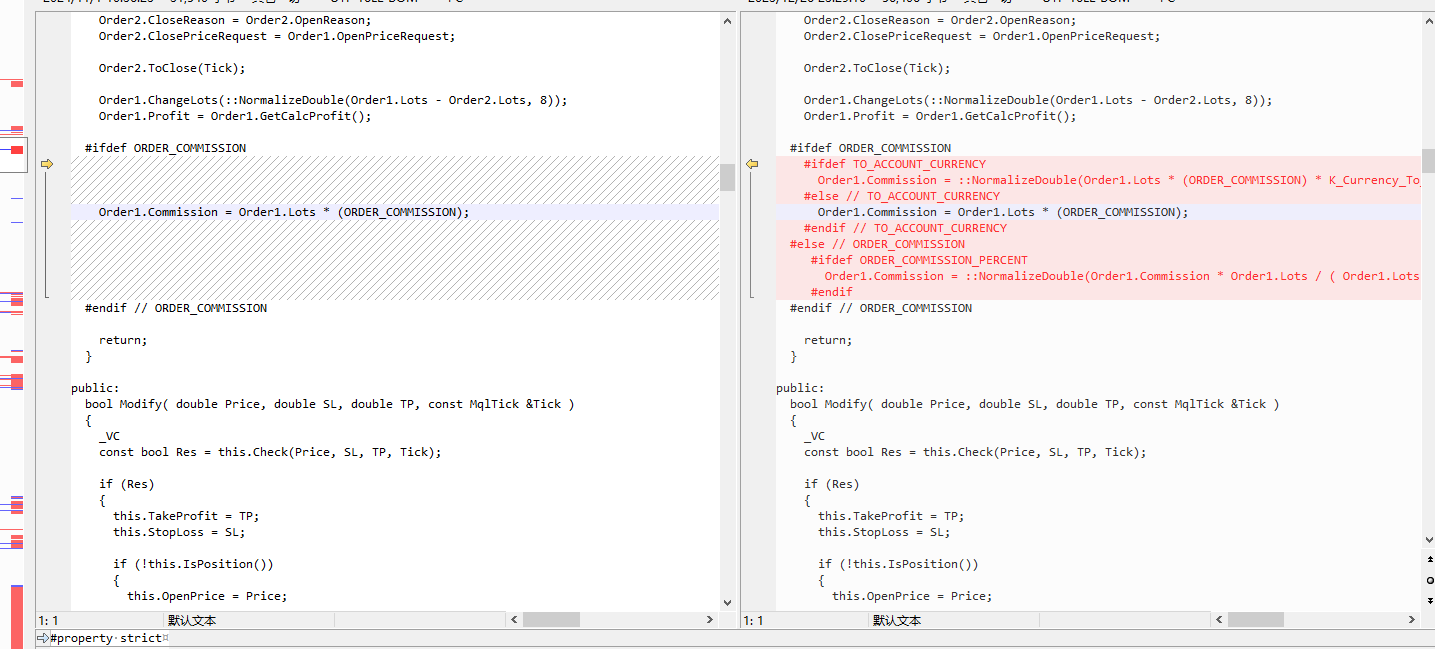Click left '#ifdef ORDER_COMMISSION' line
This screenshot has height=649, width=1435.
click(165, 148)
